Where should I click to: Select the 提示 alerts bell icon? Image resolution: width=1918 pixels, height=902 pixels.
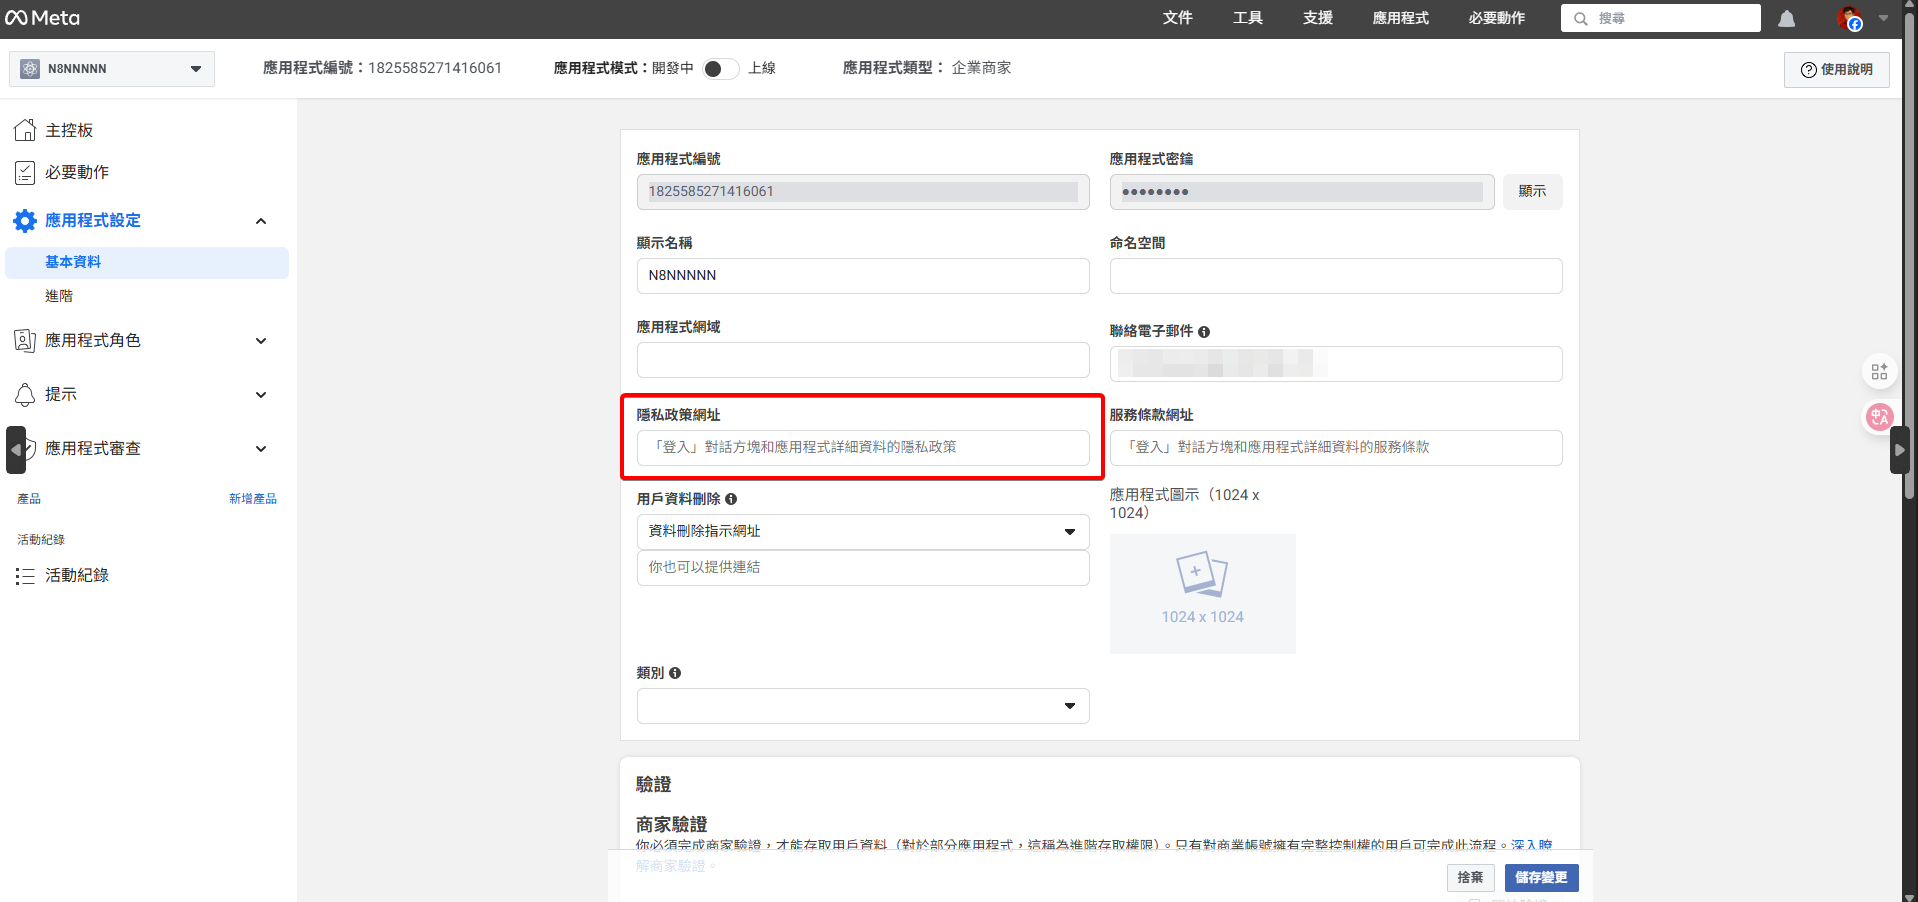coord(25,395)
